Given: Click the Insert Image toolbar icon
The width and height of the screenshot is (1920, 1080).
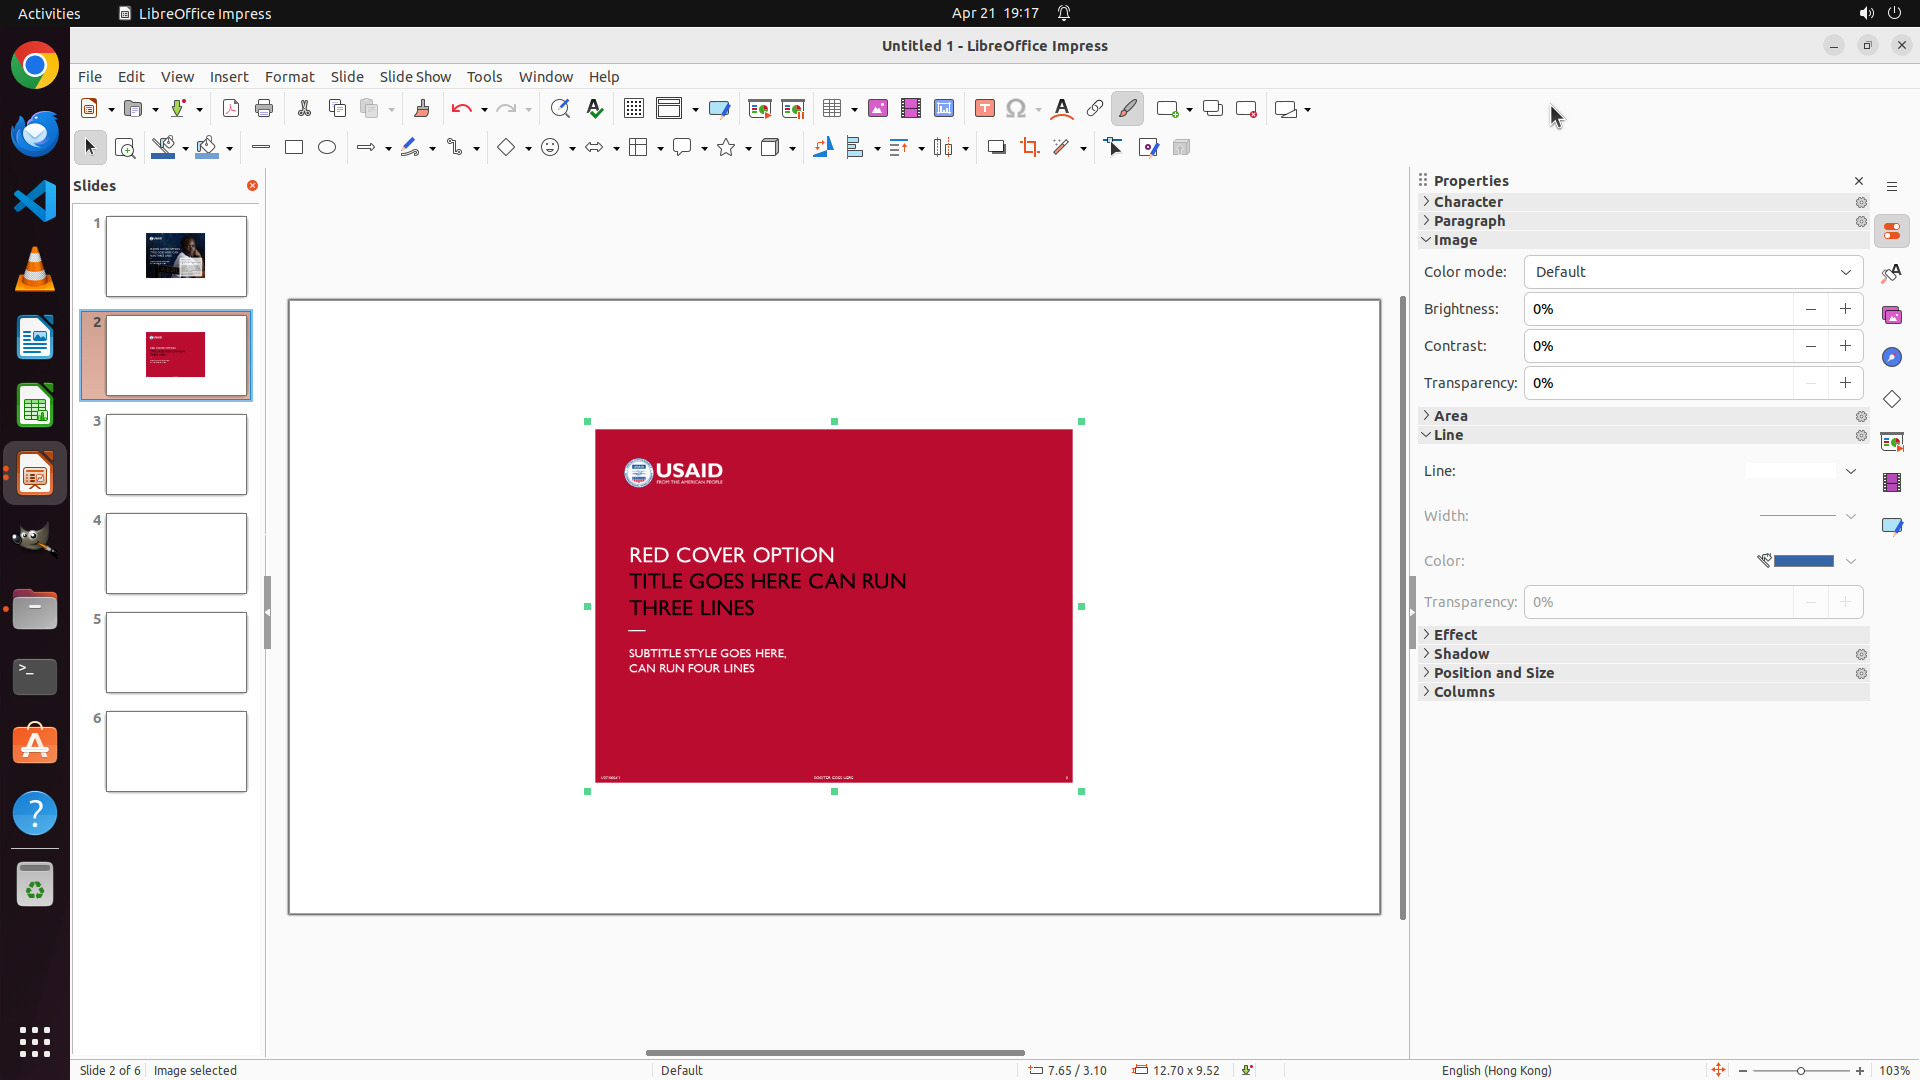Looking at the screenshot, I should coord(877,109).
